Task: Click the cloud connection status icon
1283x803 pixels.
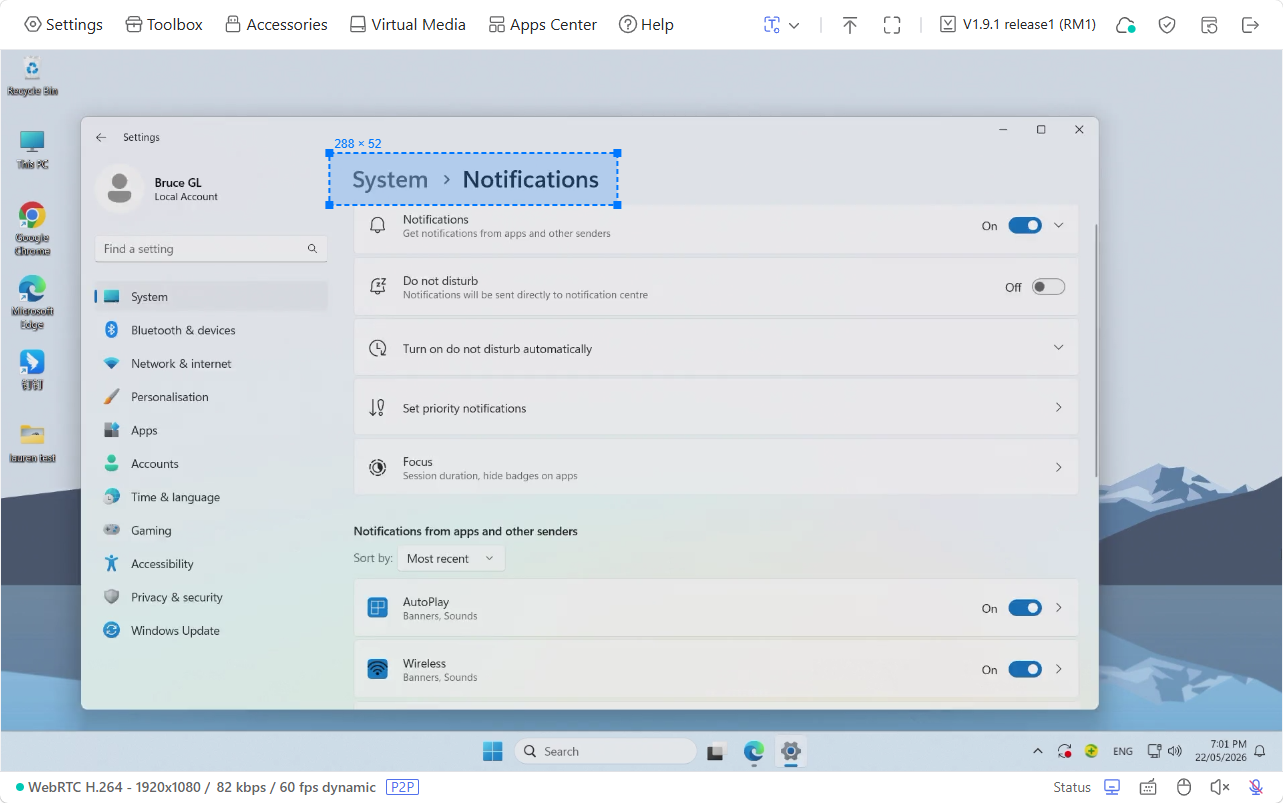Action: coord(1126,25)
